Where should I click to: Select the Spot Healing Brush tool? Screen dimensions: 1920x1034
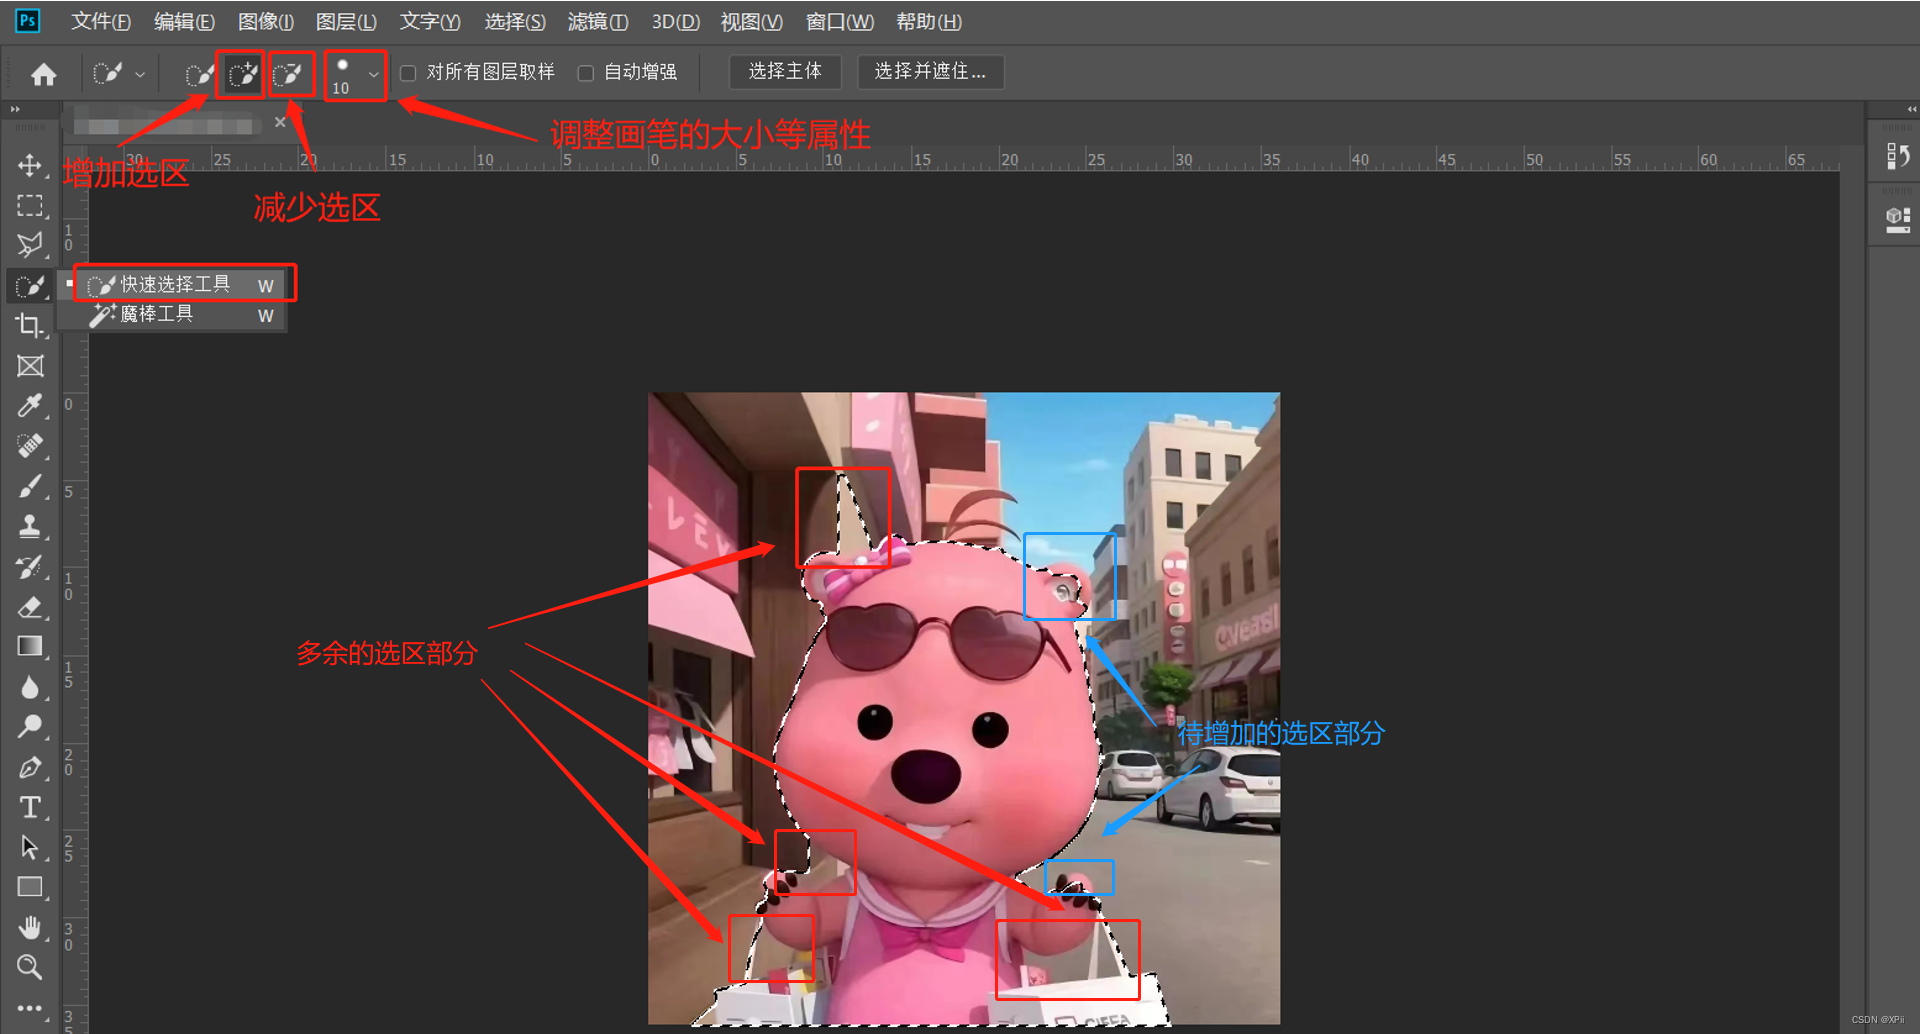click(30, 446)
